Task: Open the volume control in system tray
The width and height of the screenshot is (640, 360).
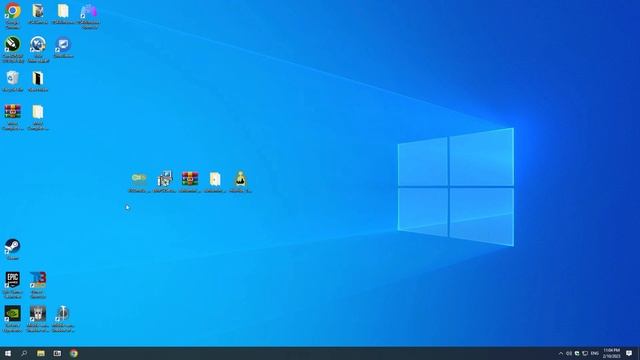Action: (569, 353)
